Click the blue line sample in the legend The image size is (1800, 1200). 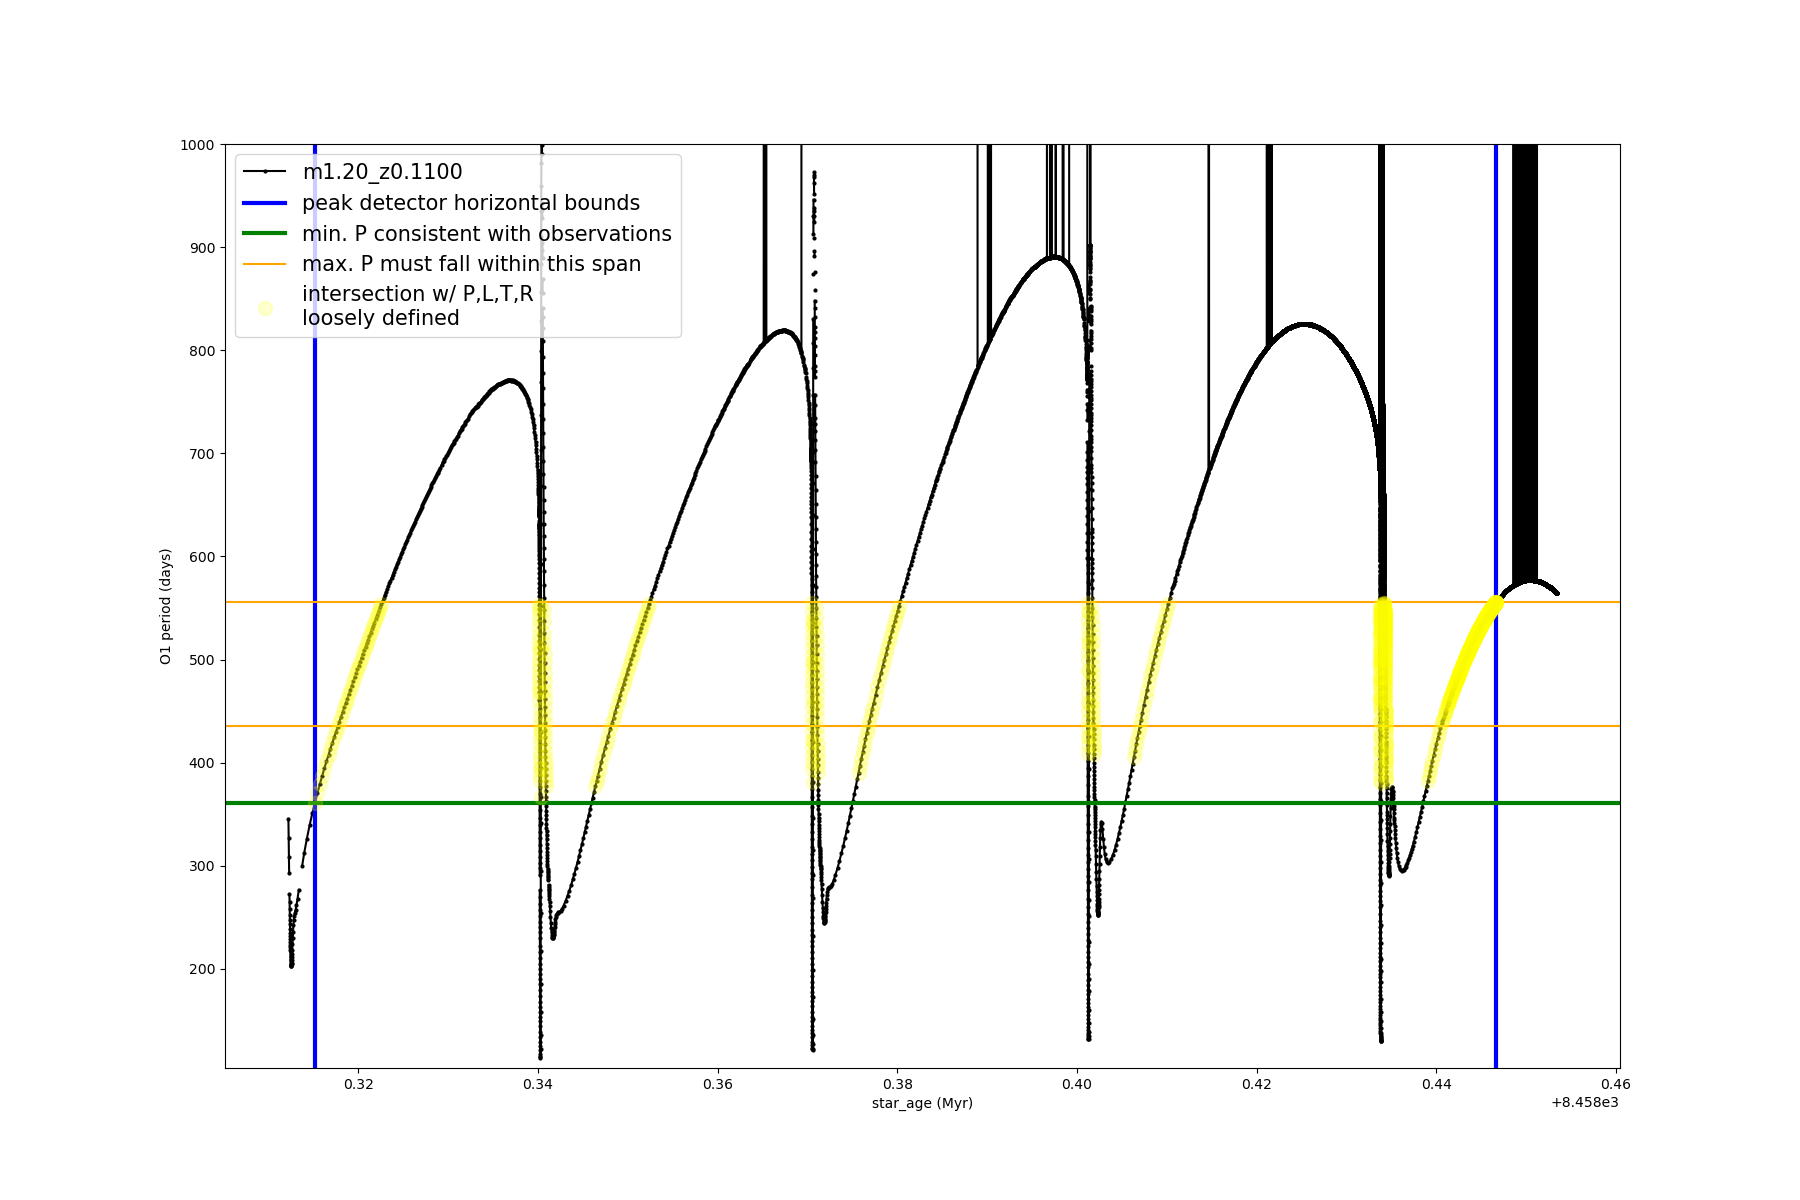265,203
